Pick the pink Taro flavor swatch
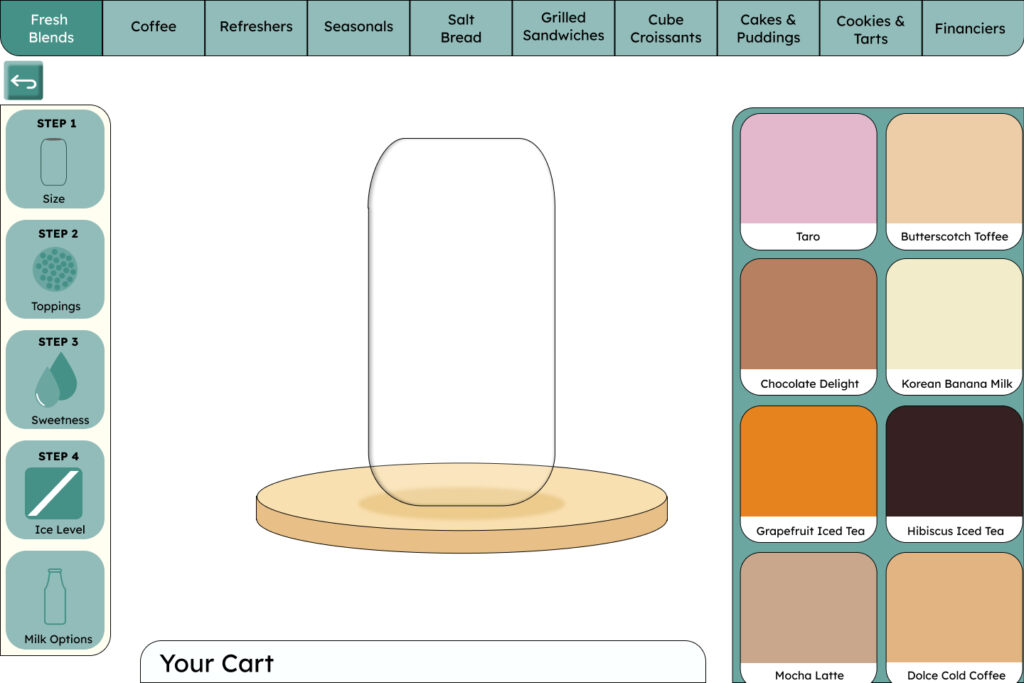Viewport: 1024px width, 683px height. (x=808, y=170)
